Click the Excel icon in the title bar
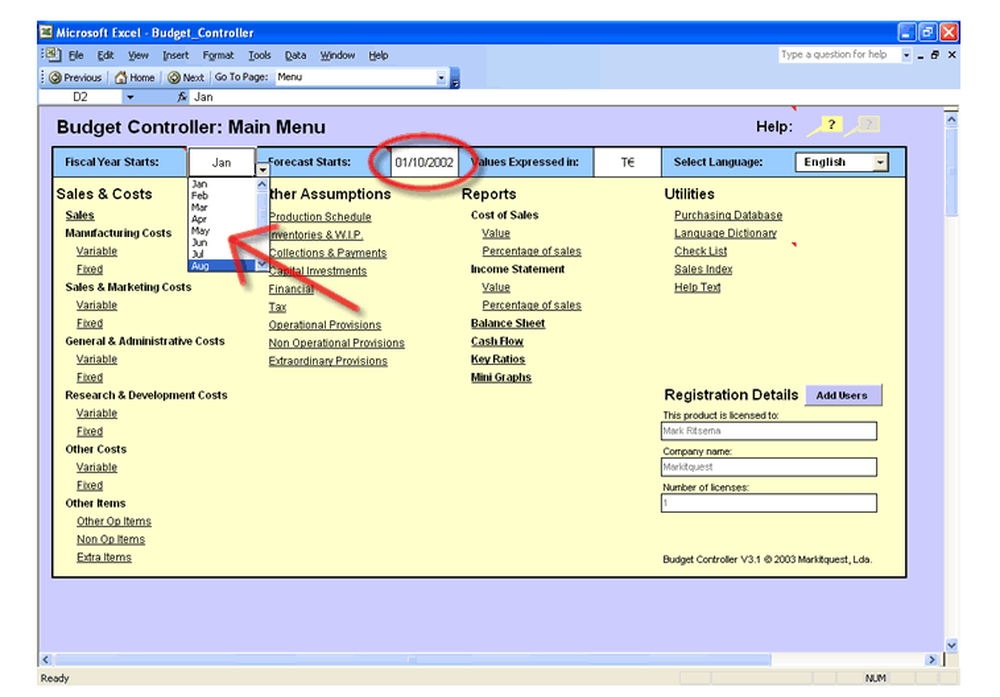 click(46, 32)
